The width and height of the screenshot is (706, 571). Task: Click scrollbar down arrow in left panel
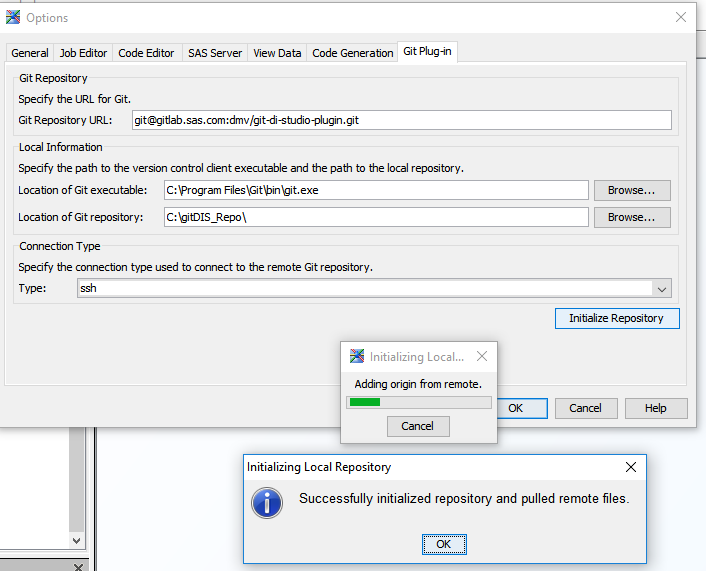[76, 540]
